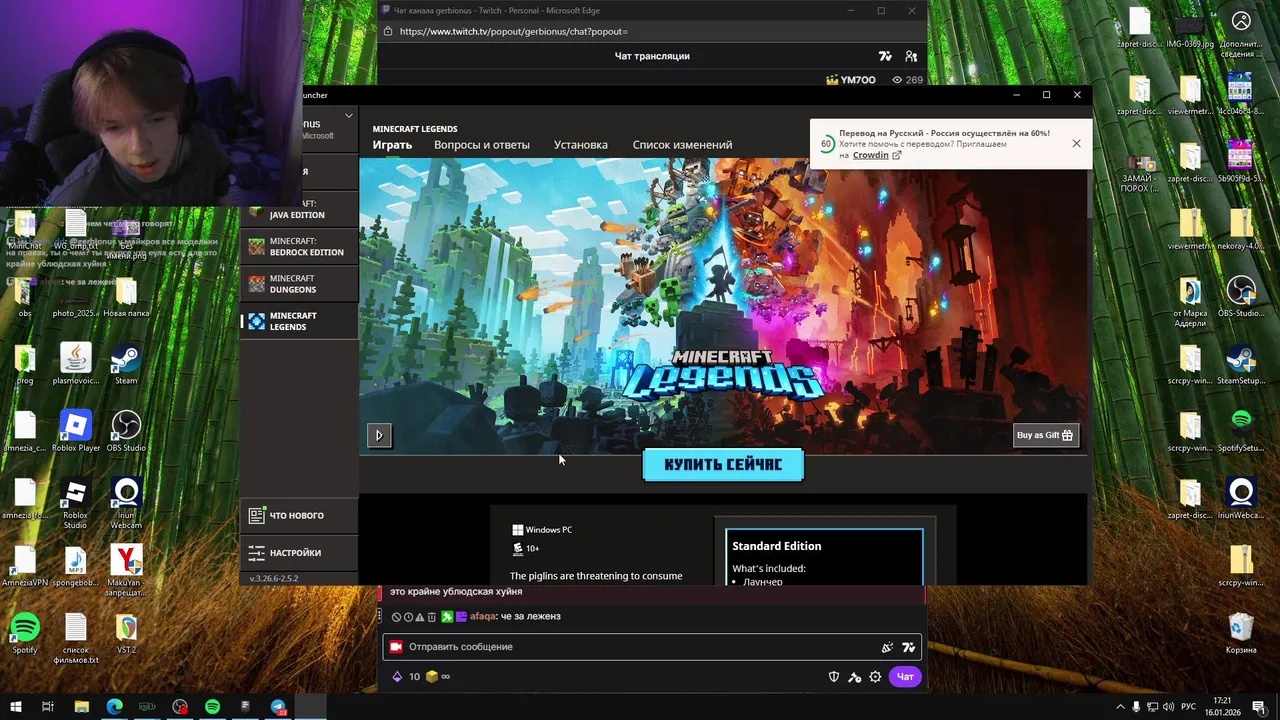The width and height of the screenshot is (1280, 720).
Task: Open OBS-Studio installer icon on desktop
Action: click(x=1241, y=297)
